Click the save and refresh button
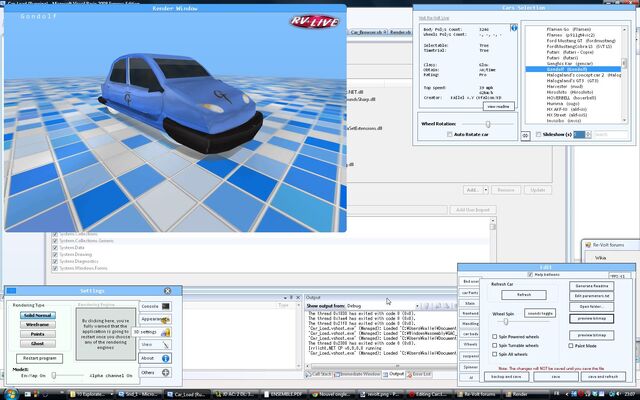The width and height of the screenshot is (640, 400). 603,377
